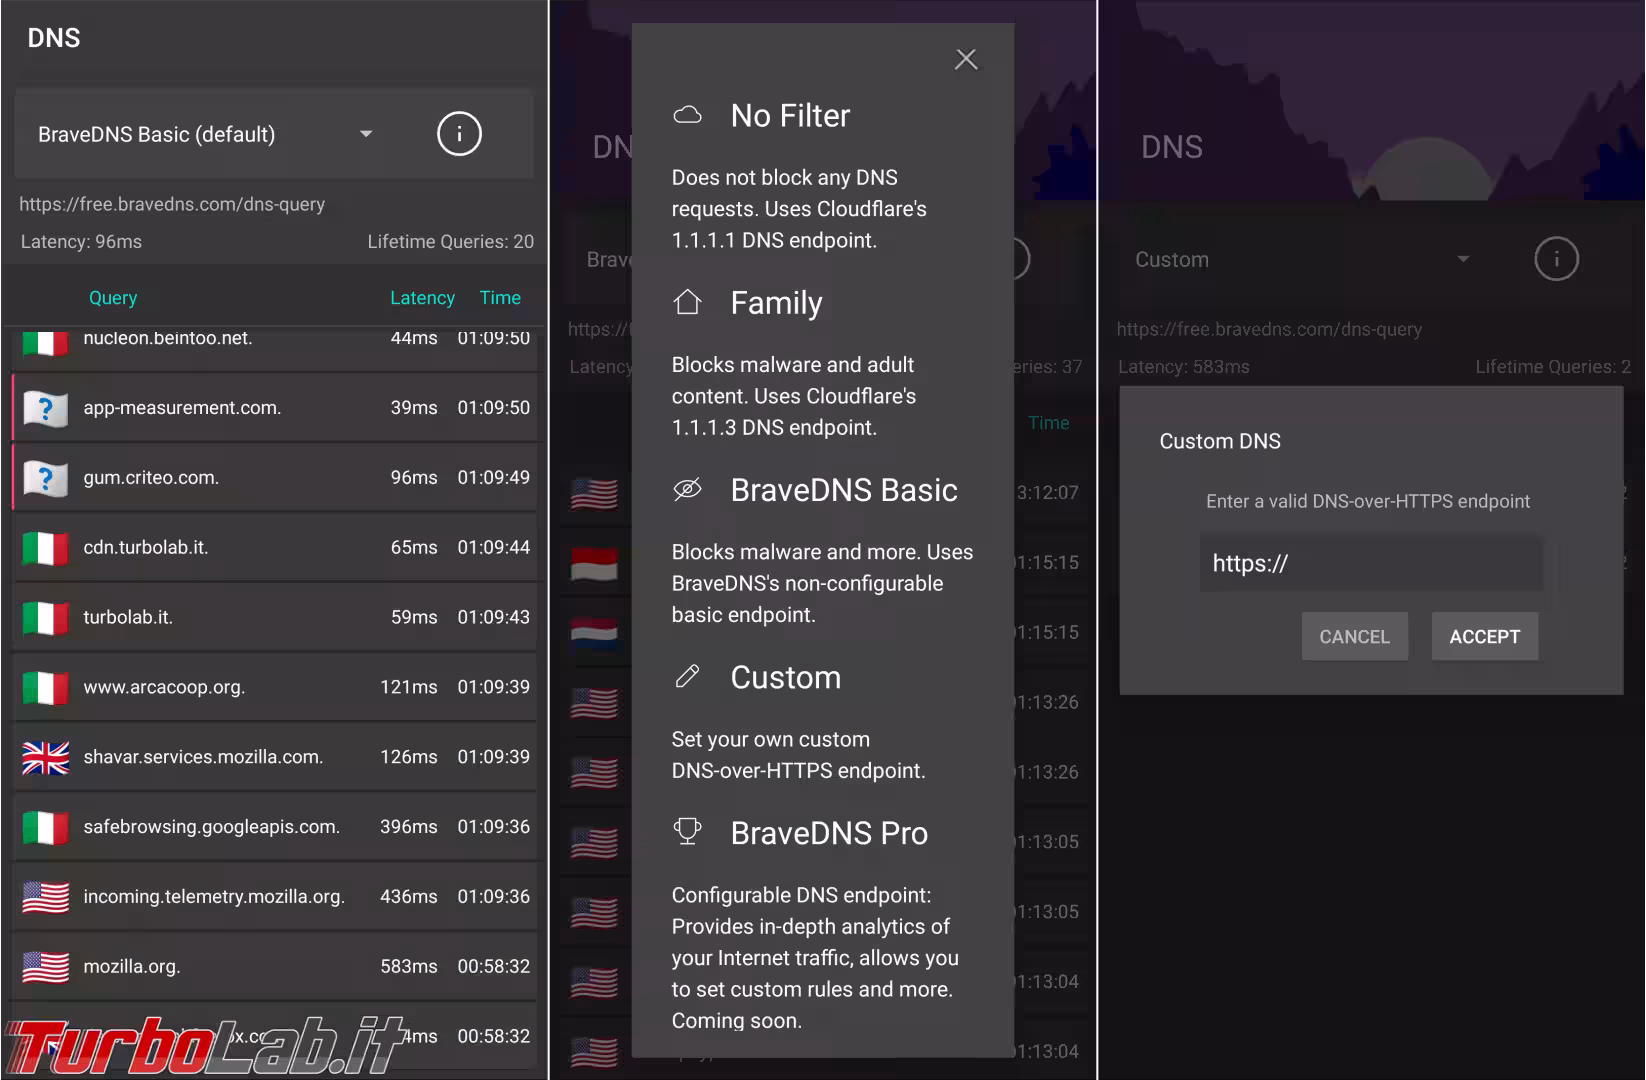1646x1080 pixels.
Task: Click the https:// endpoint input field
Action: 1370,563
